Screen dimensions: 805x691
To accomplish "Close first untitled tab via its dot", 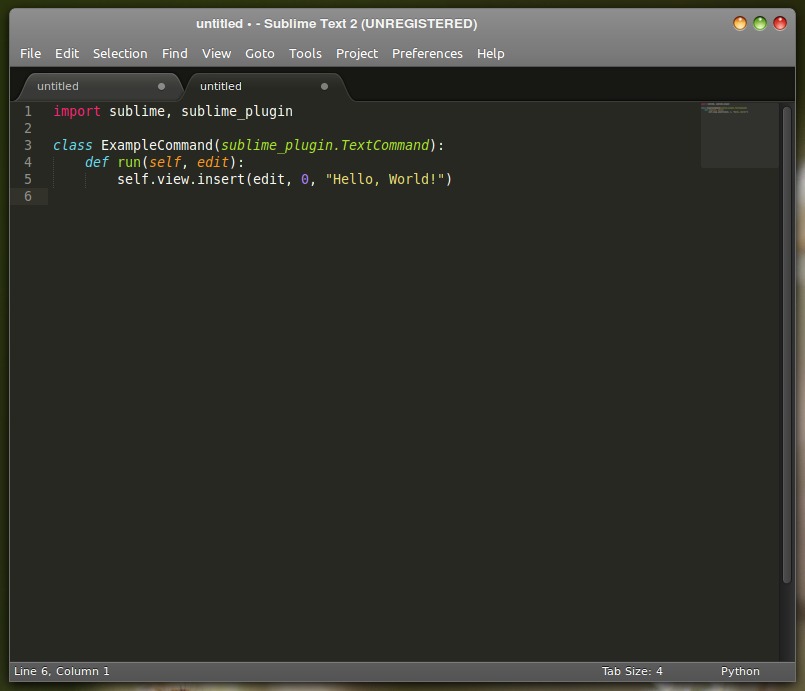I will point(161,86).
